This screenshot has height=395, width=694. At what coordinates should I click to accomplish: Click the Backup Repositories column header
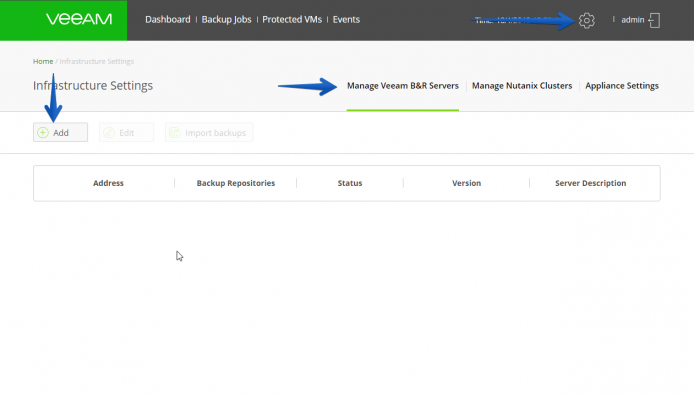click(235, 183)
